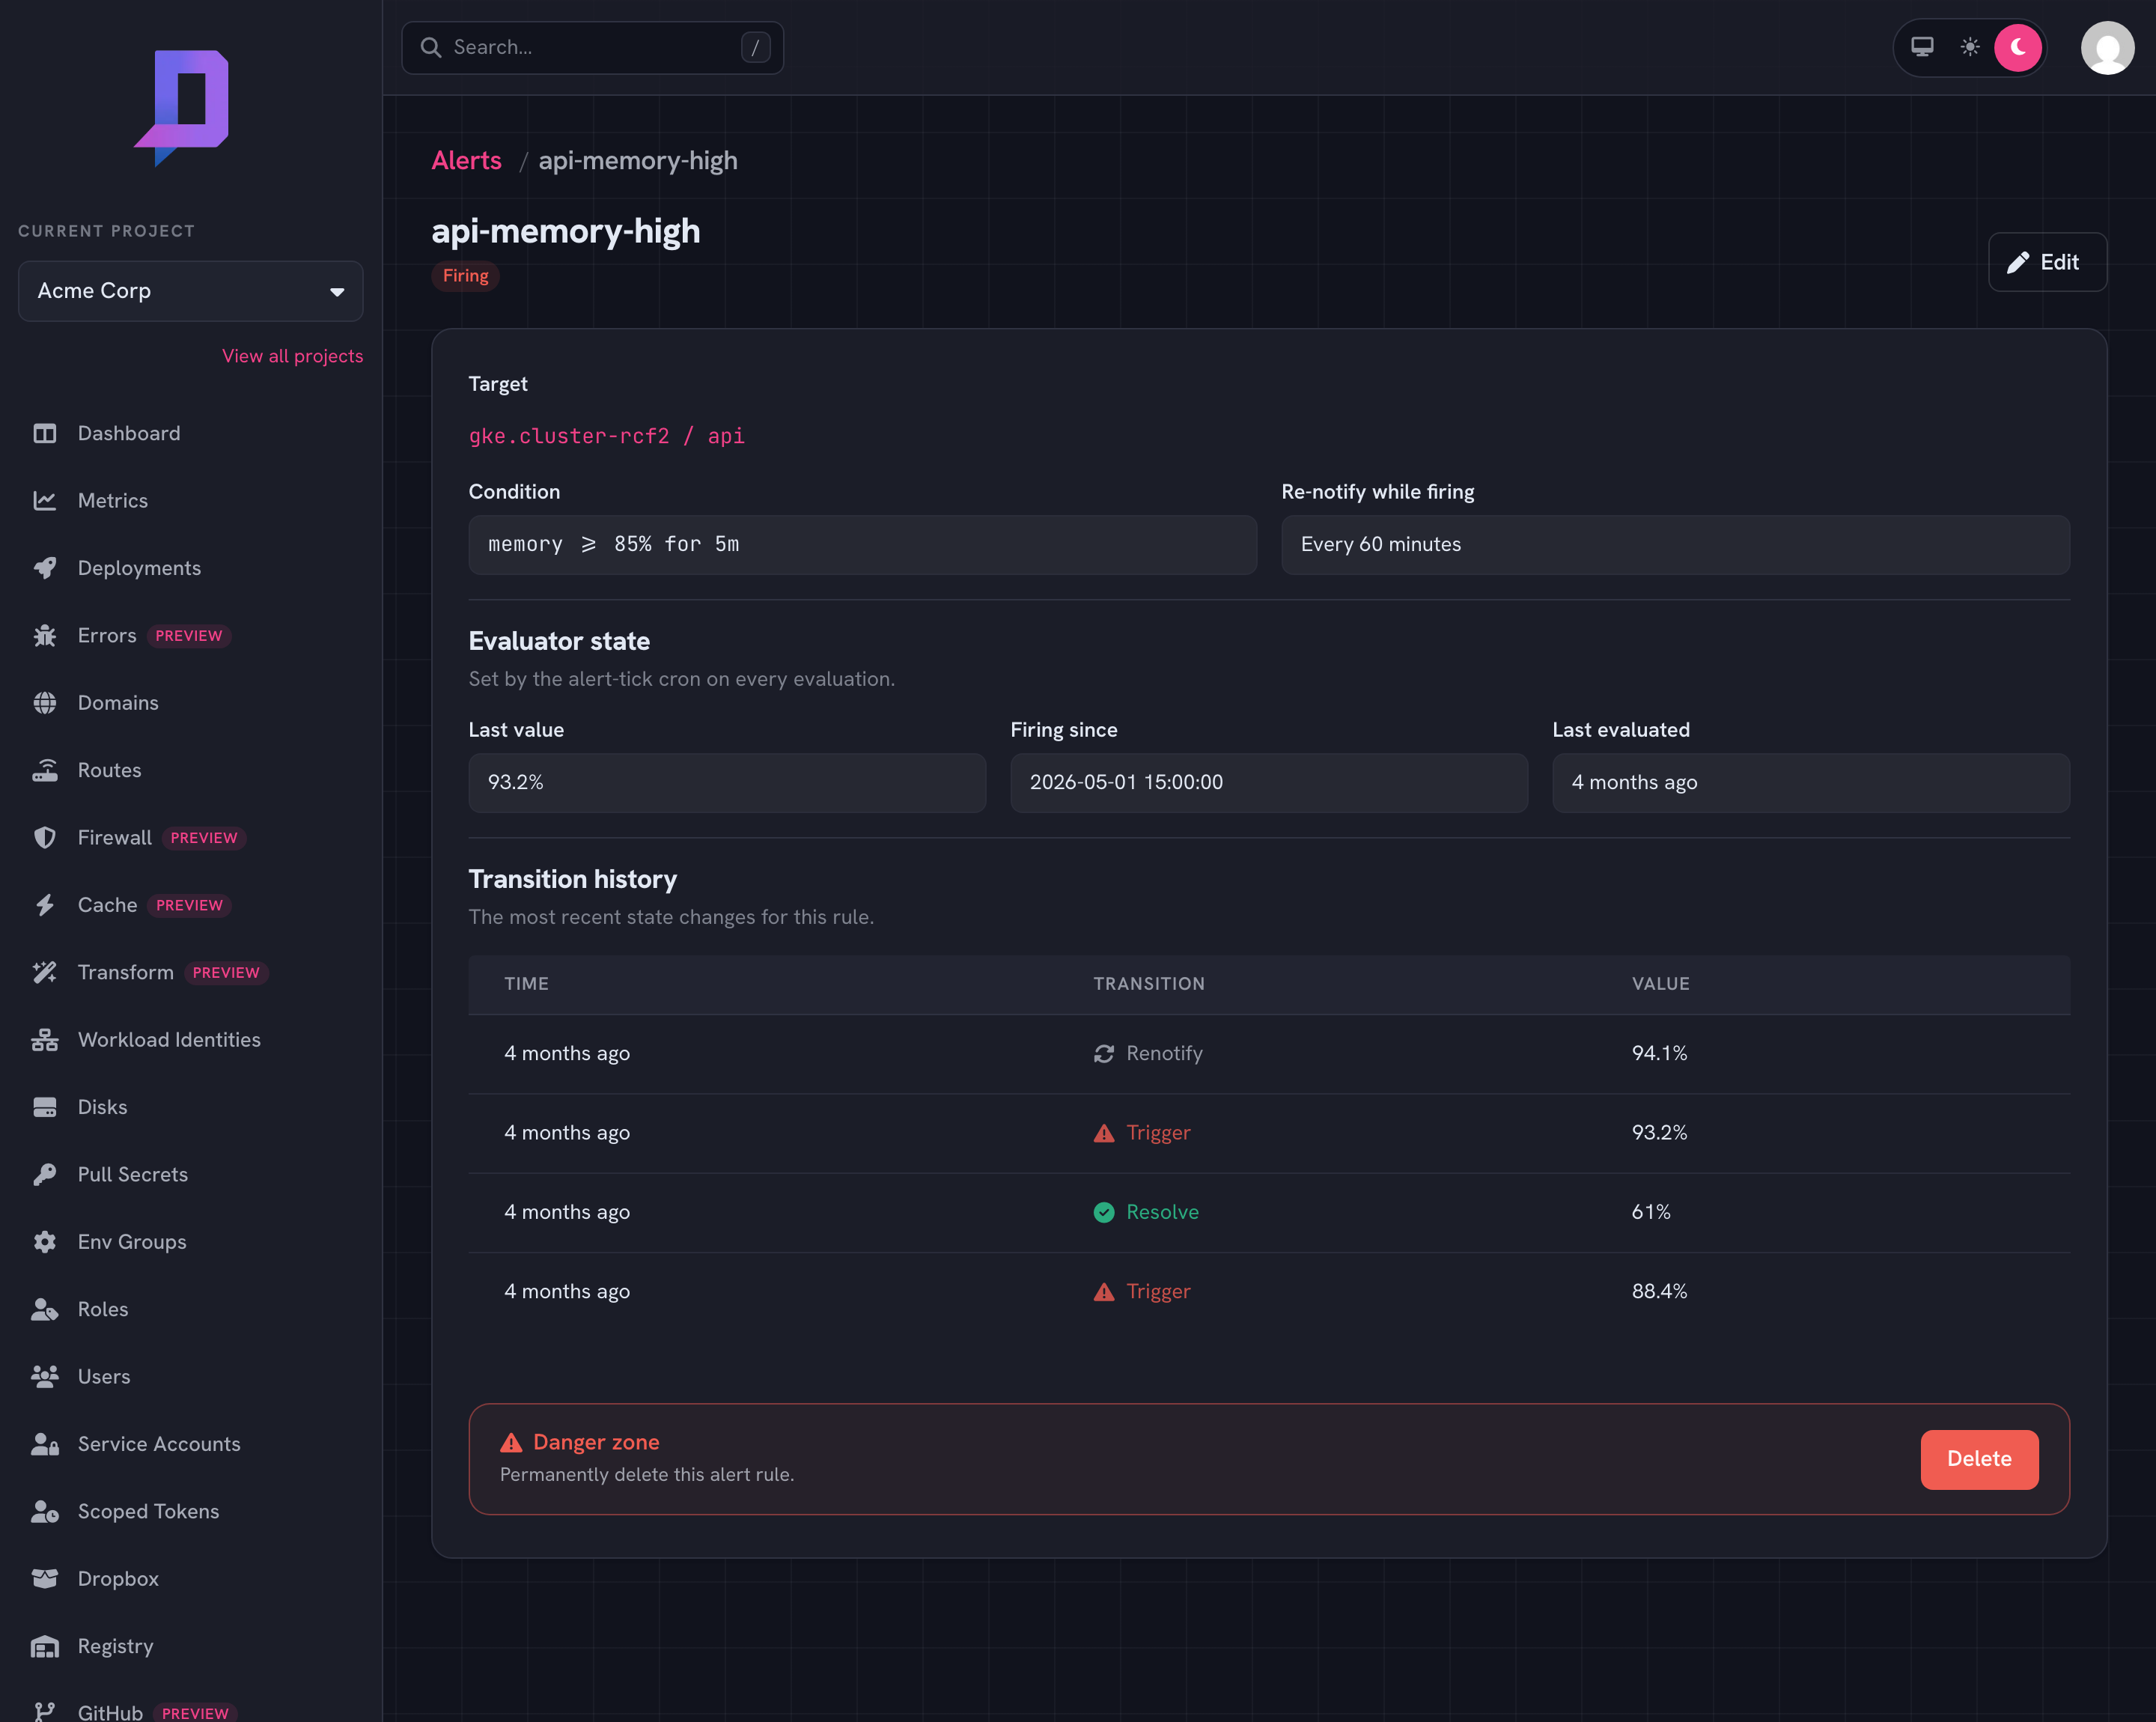
Task: Click the Edit button
Action: pyautogui.click(x=2047, y=262)
